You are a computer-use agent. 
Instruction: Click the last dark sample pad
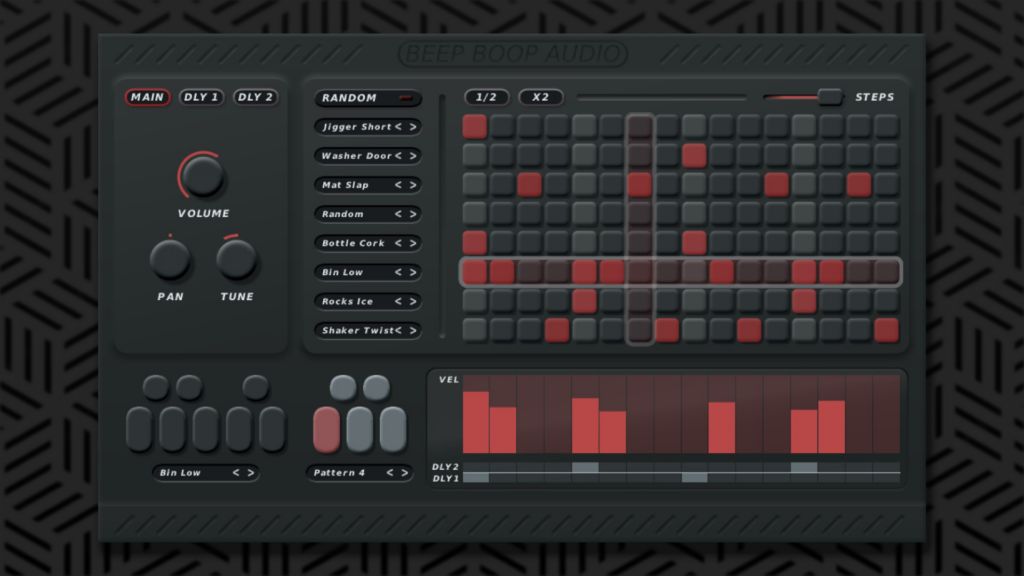[272, 429]
